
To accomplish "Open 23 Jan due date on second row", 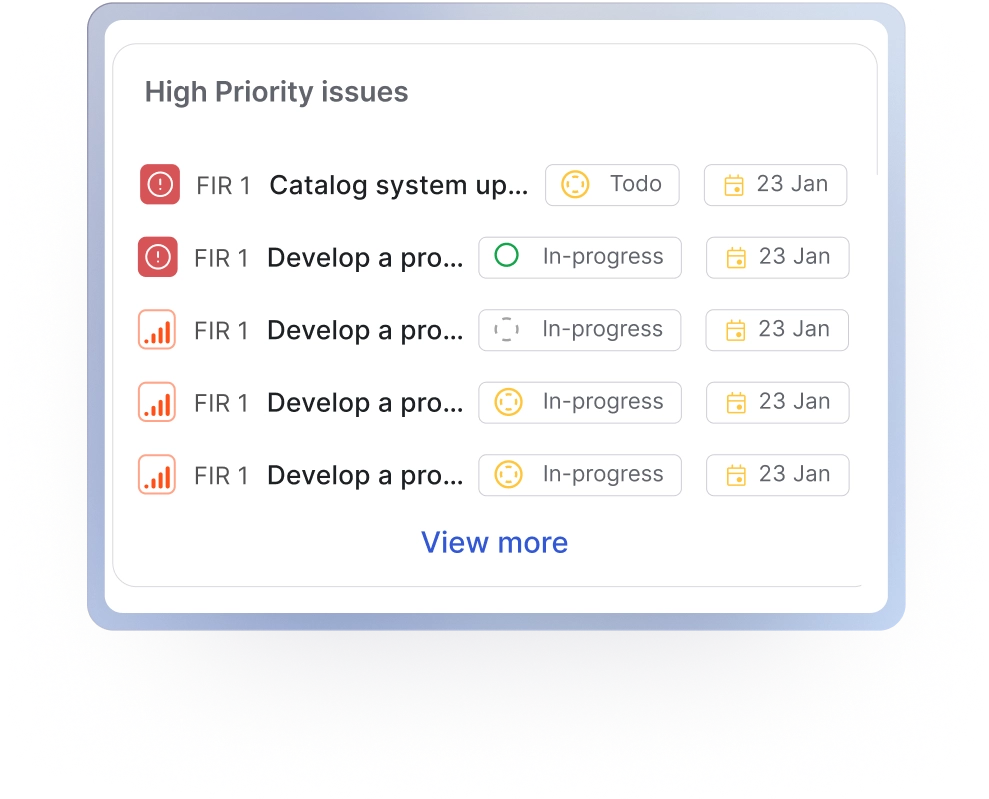I will (x=777, y=257).
